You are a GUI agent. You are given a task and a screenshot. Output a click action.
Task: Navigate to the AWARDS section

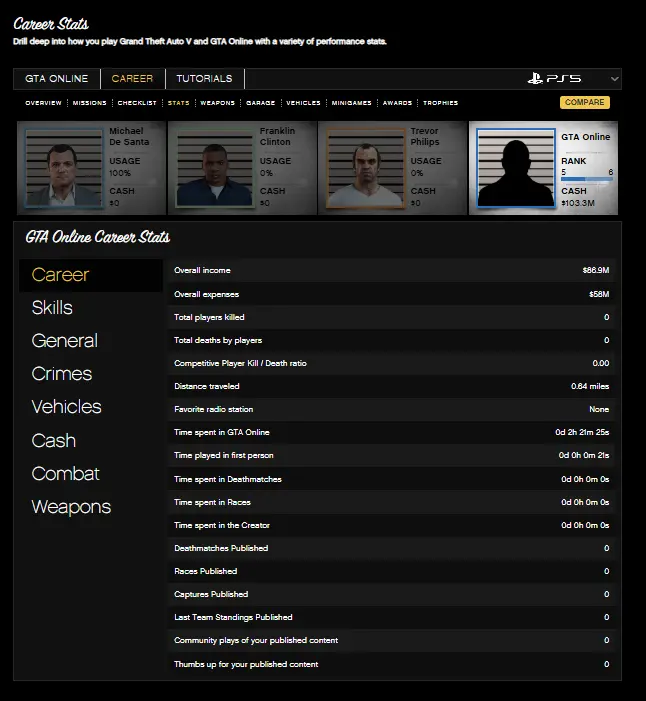click(397, 103)
